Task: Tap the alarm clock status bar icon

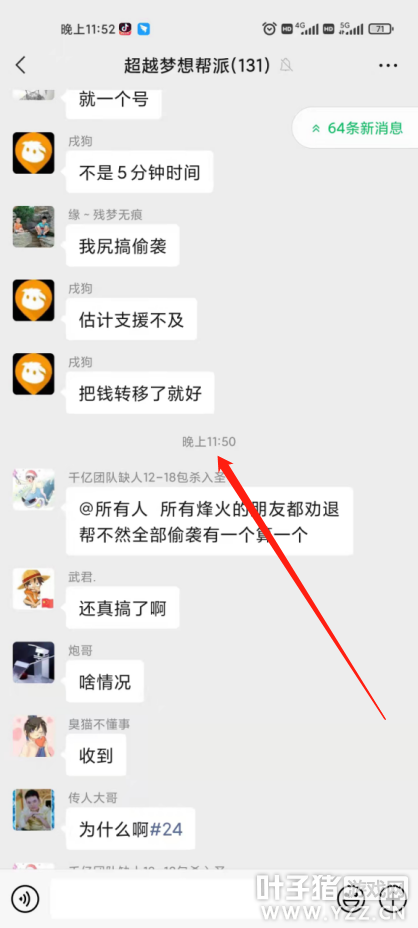Action: (269, 28)
